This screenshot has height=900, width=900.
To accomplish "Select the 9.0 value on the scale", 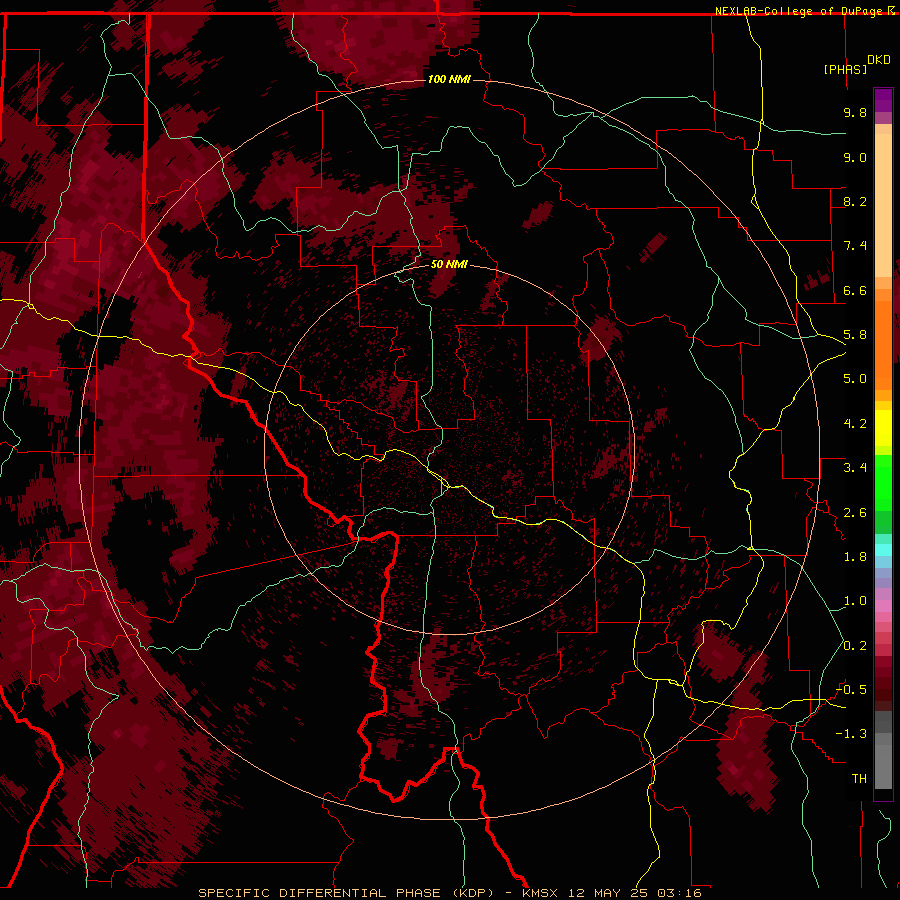I will point(855,157).
